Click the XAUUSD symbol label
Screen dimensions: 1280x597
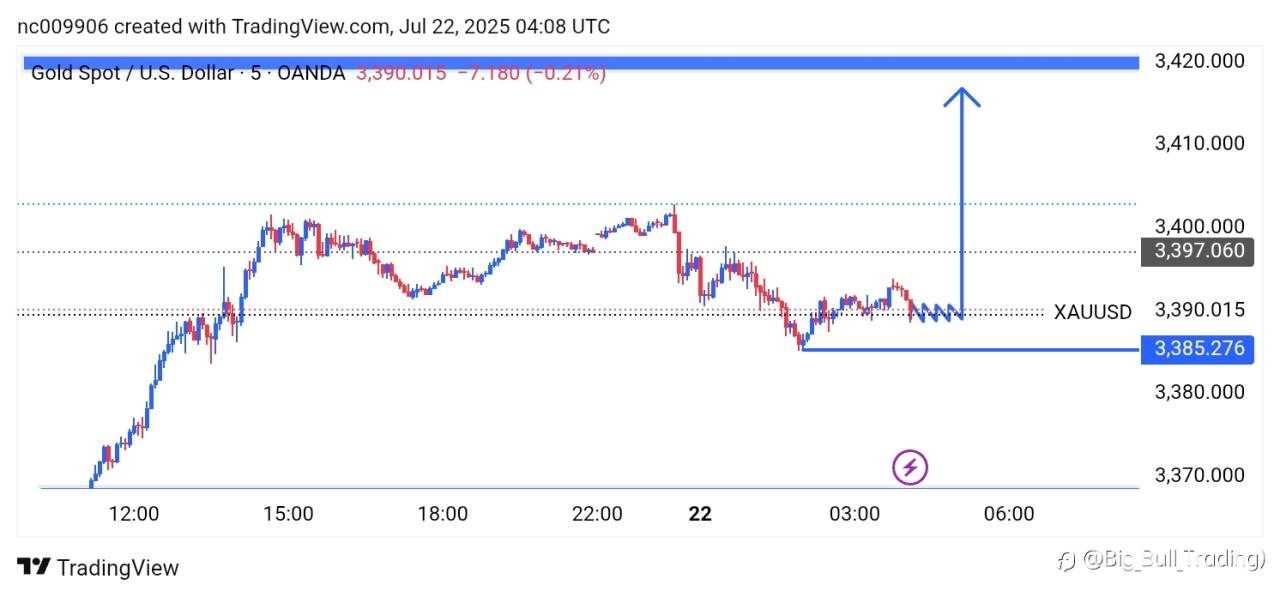pyautogui.click(x=1092, y=312)
